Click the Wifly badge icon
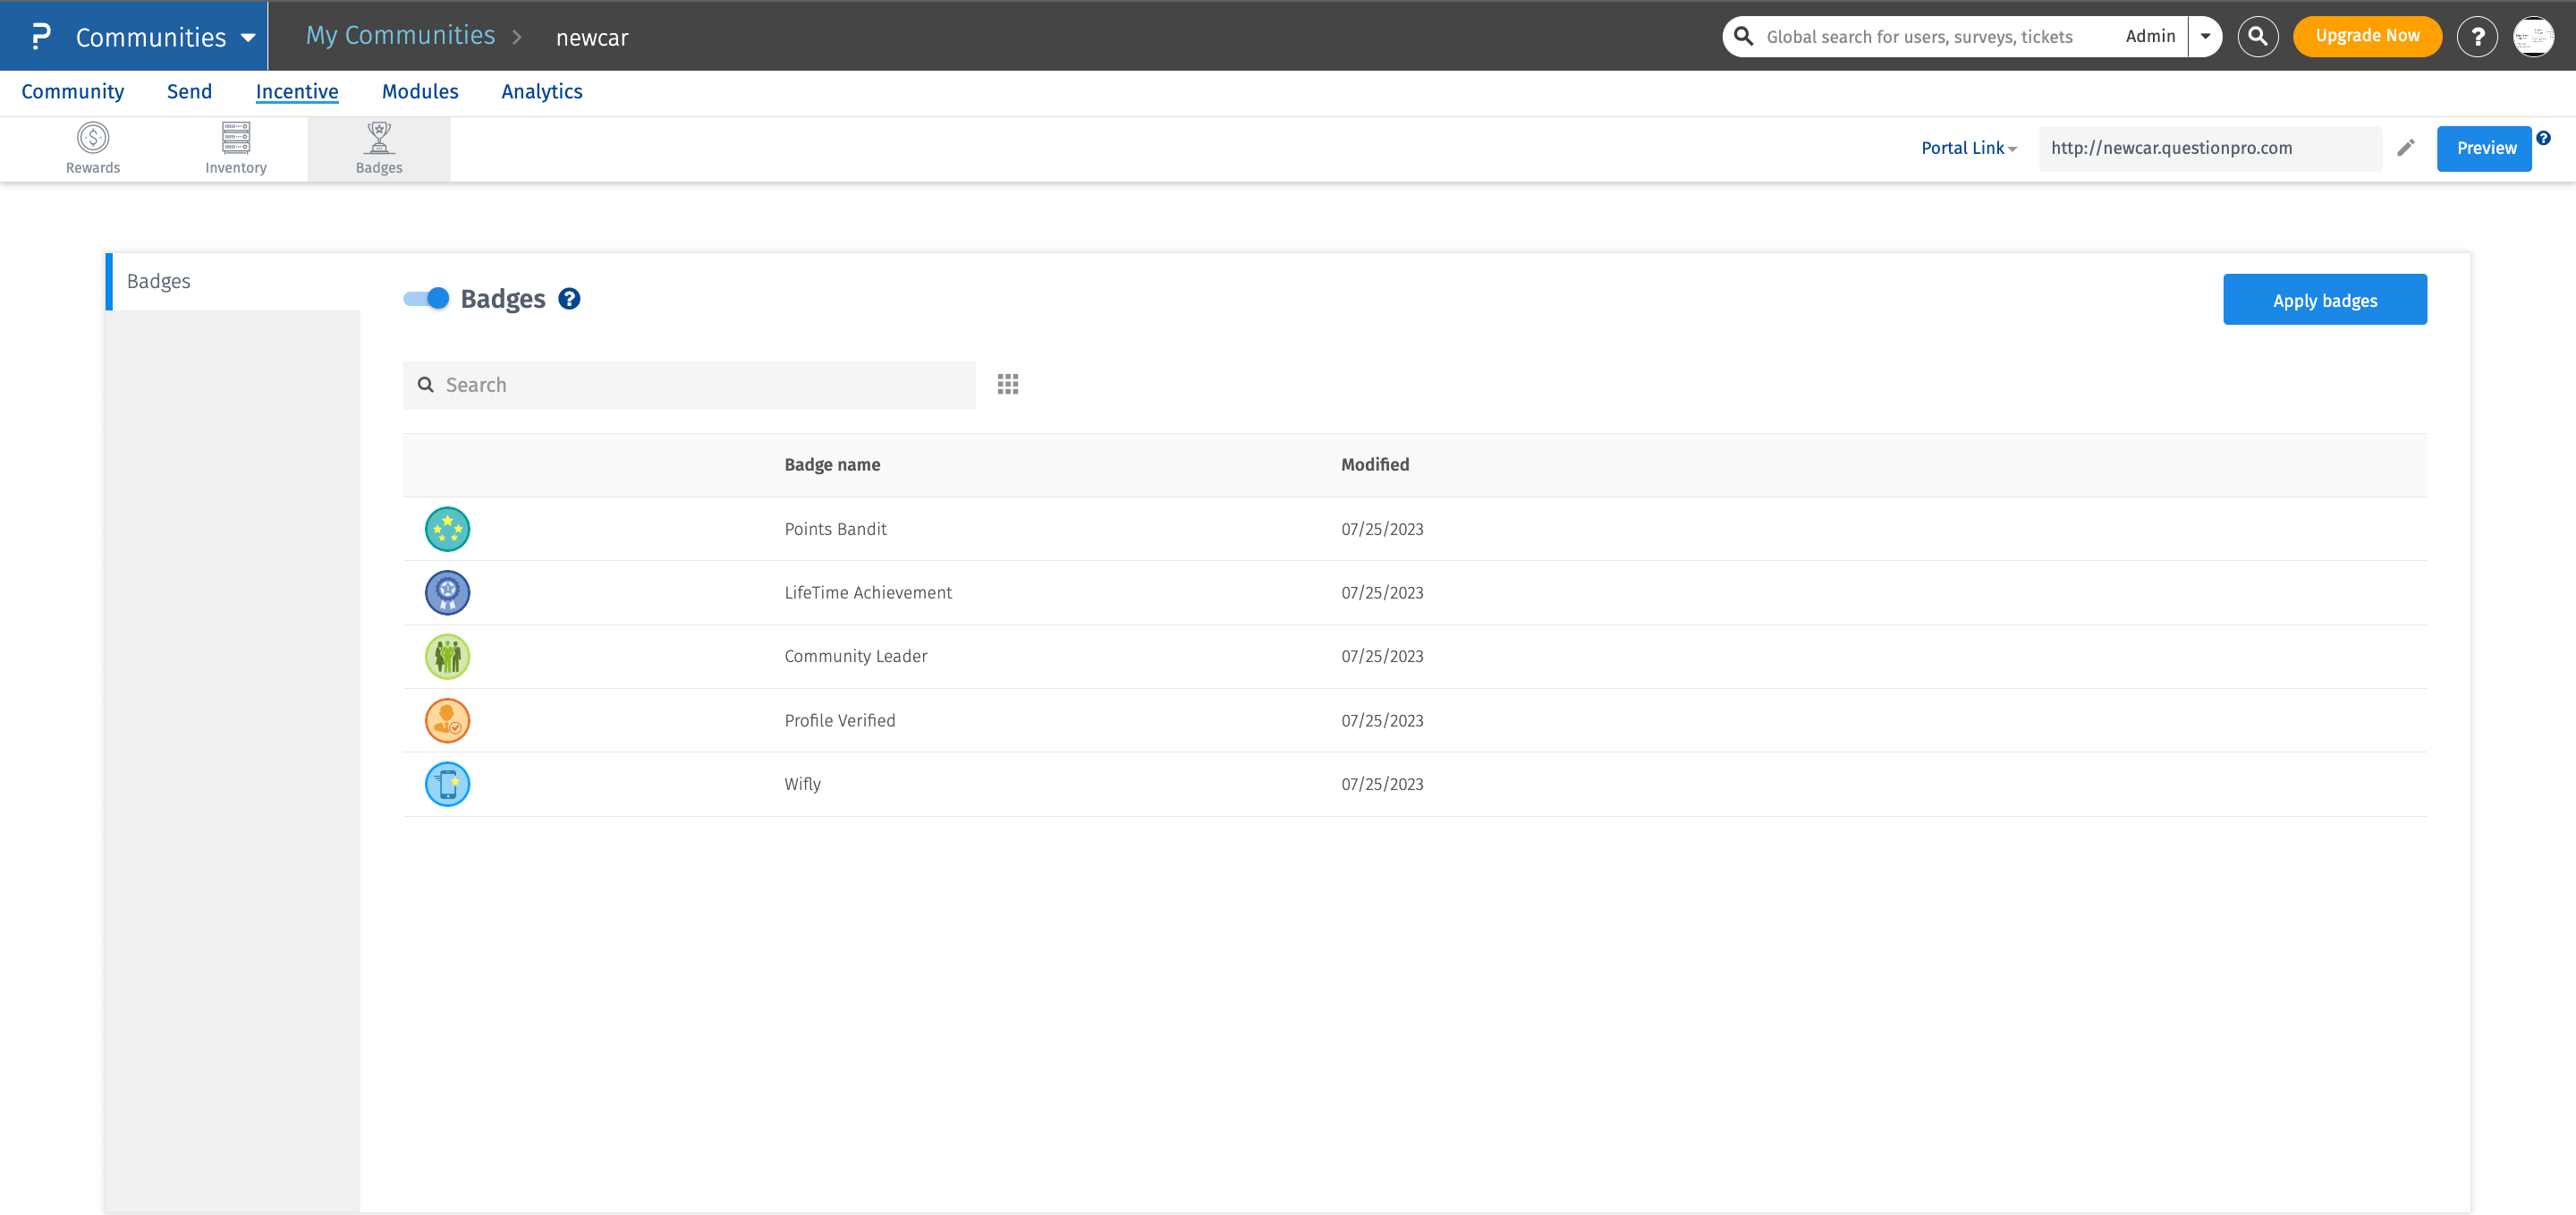The width and height of the screenshot is (2576, 1215). (447, 784)
